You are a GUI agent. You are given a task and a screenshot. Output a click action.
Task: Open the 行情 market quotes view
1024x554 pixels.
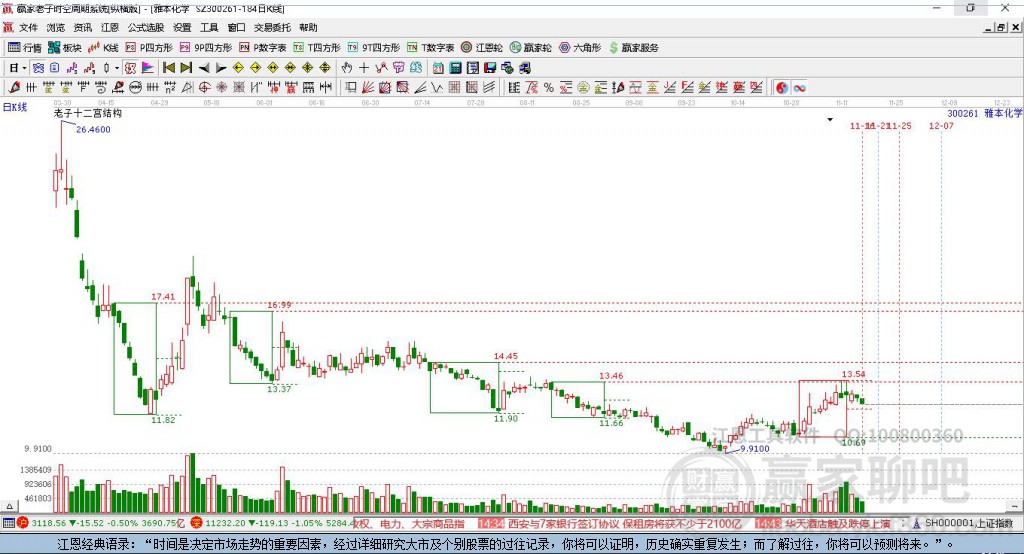pyautogui.click(x=25, y=47)
